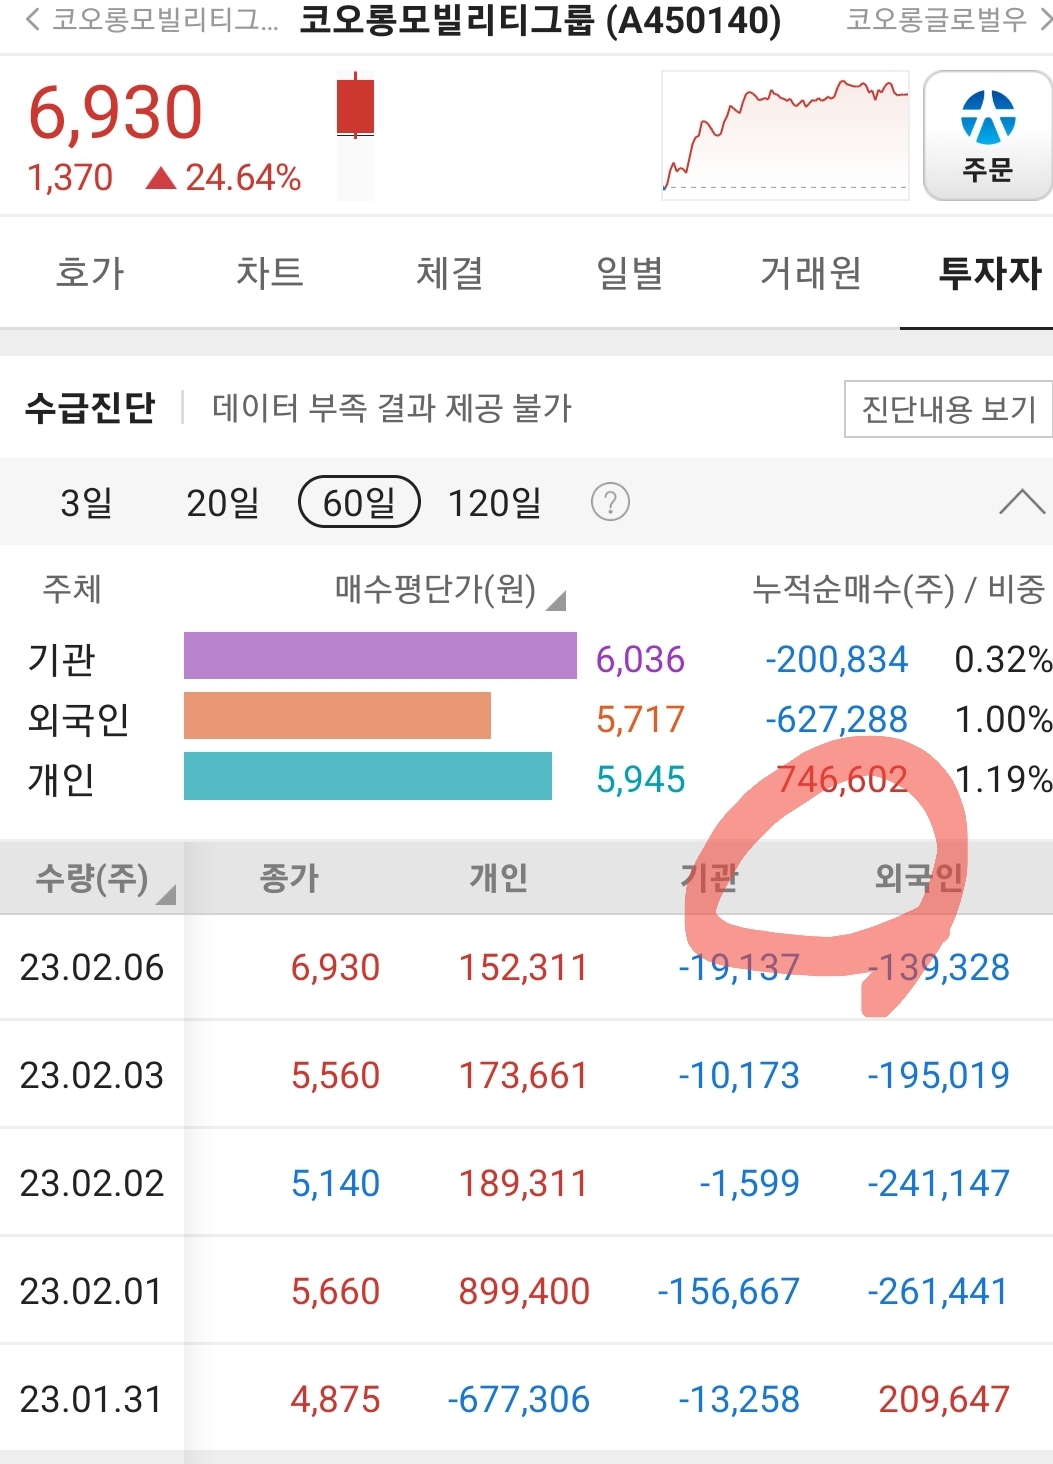Collapse the panel with the up chevron
The height and width of the screenshot is (1464, 1053).
point(1022,502)
